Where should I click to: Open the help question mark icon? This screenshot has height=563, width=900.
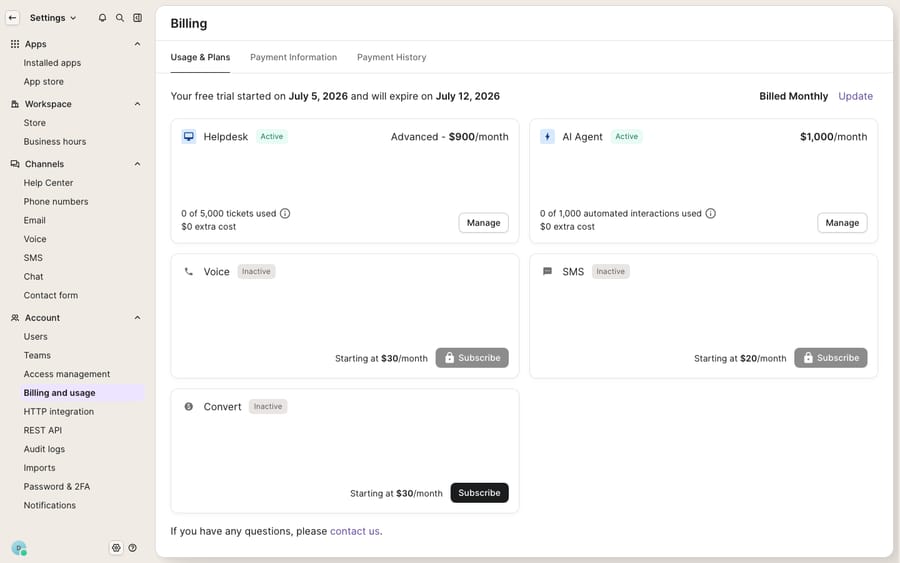click(x=133, y=548)
